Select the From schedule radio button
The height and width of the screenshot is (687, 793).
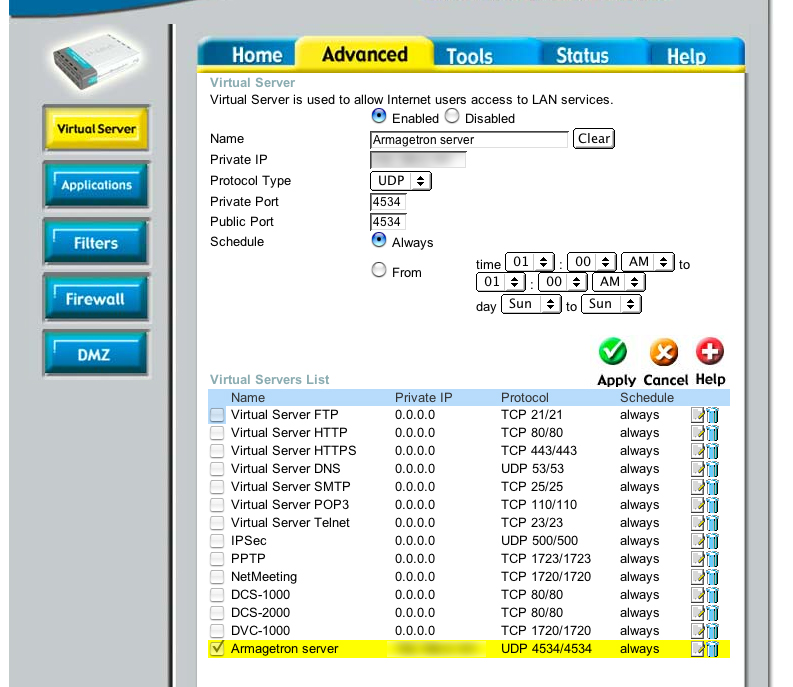tap(379, 270)
